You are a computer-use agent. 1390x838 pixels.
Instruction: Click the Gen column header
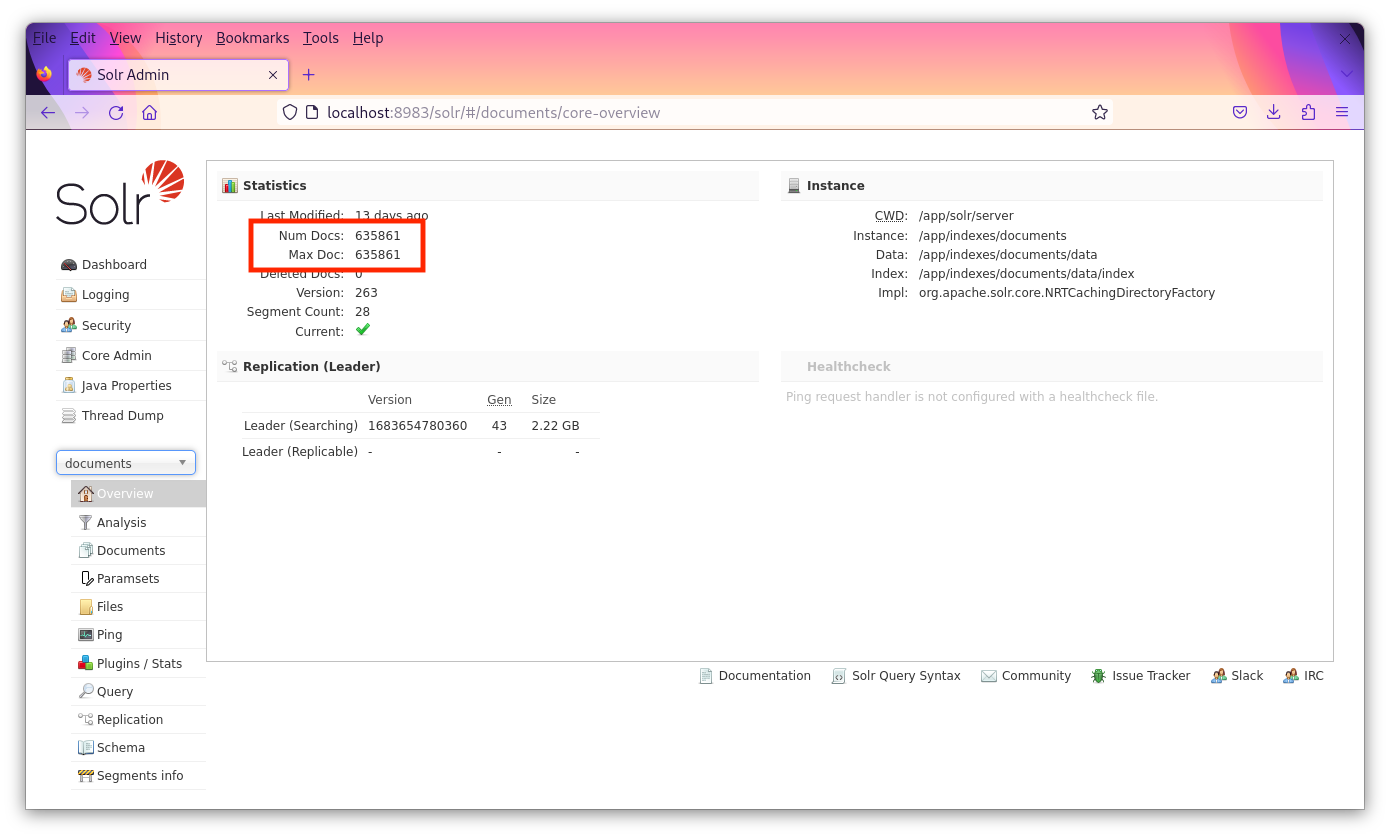pyautogui.click(x=499, y=400)
